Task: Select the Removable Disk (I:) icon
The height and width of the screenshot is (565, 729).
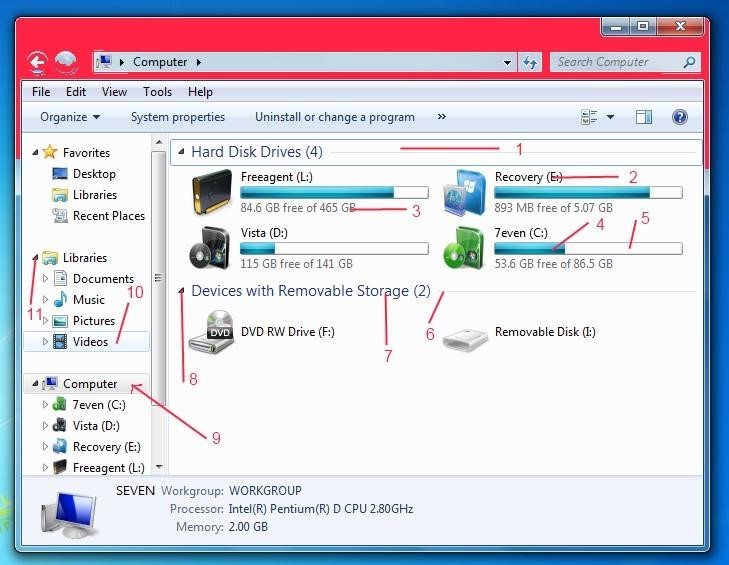Action: pyautogui.click(x=465, y=334)
